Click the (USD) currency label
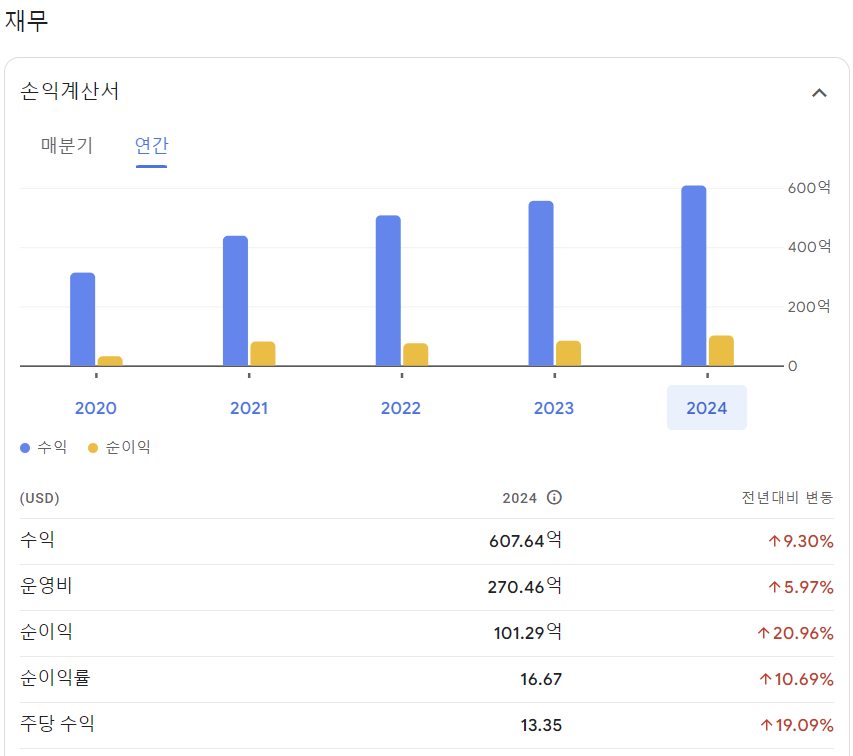The width and height of the screenshot is (853, 756). point(40,498)
